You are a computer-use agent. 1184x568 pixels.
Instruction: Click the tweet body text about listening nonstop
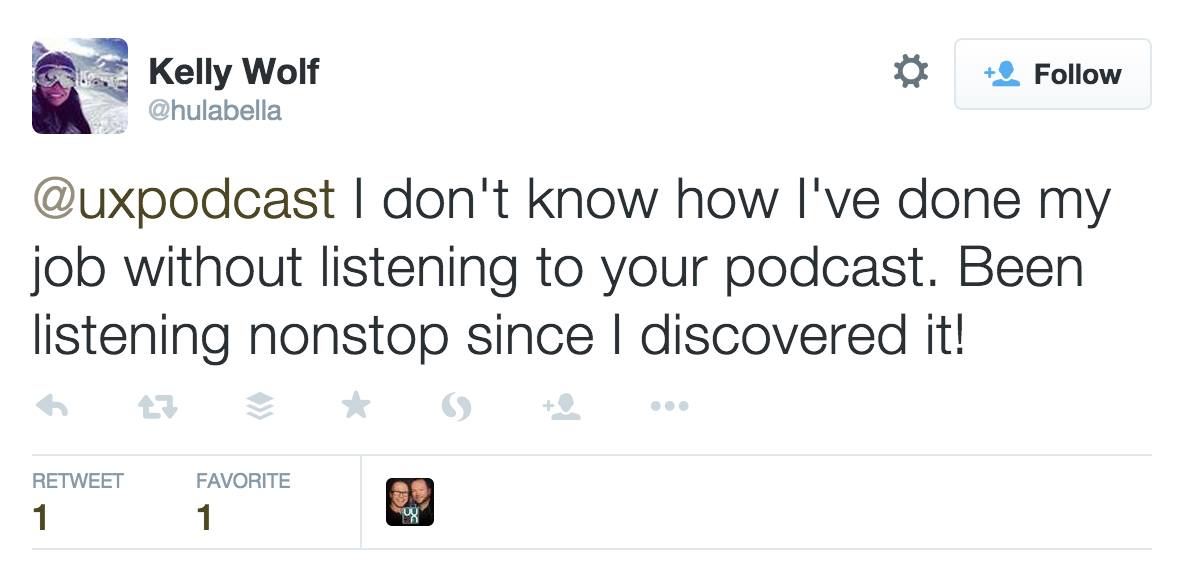[572, 268]
